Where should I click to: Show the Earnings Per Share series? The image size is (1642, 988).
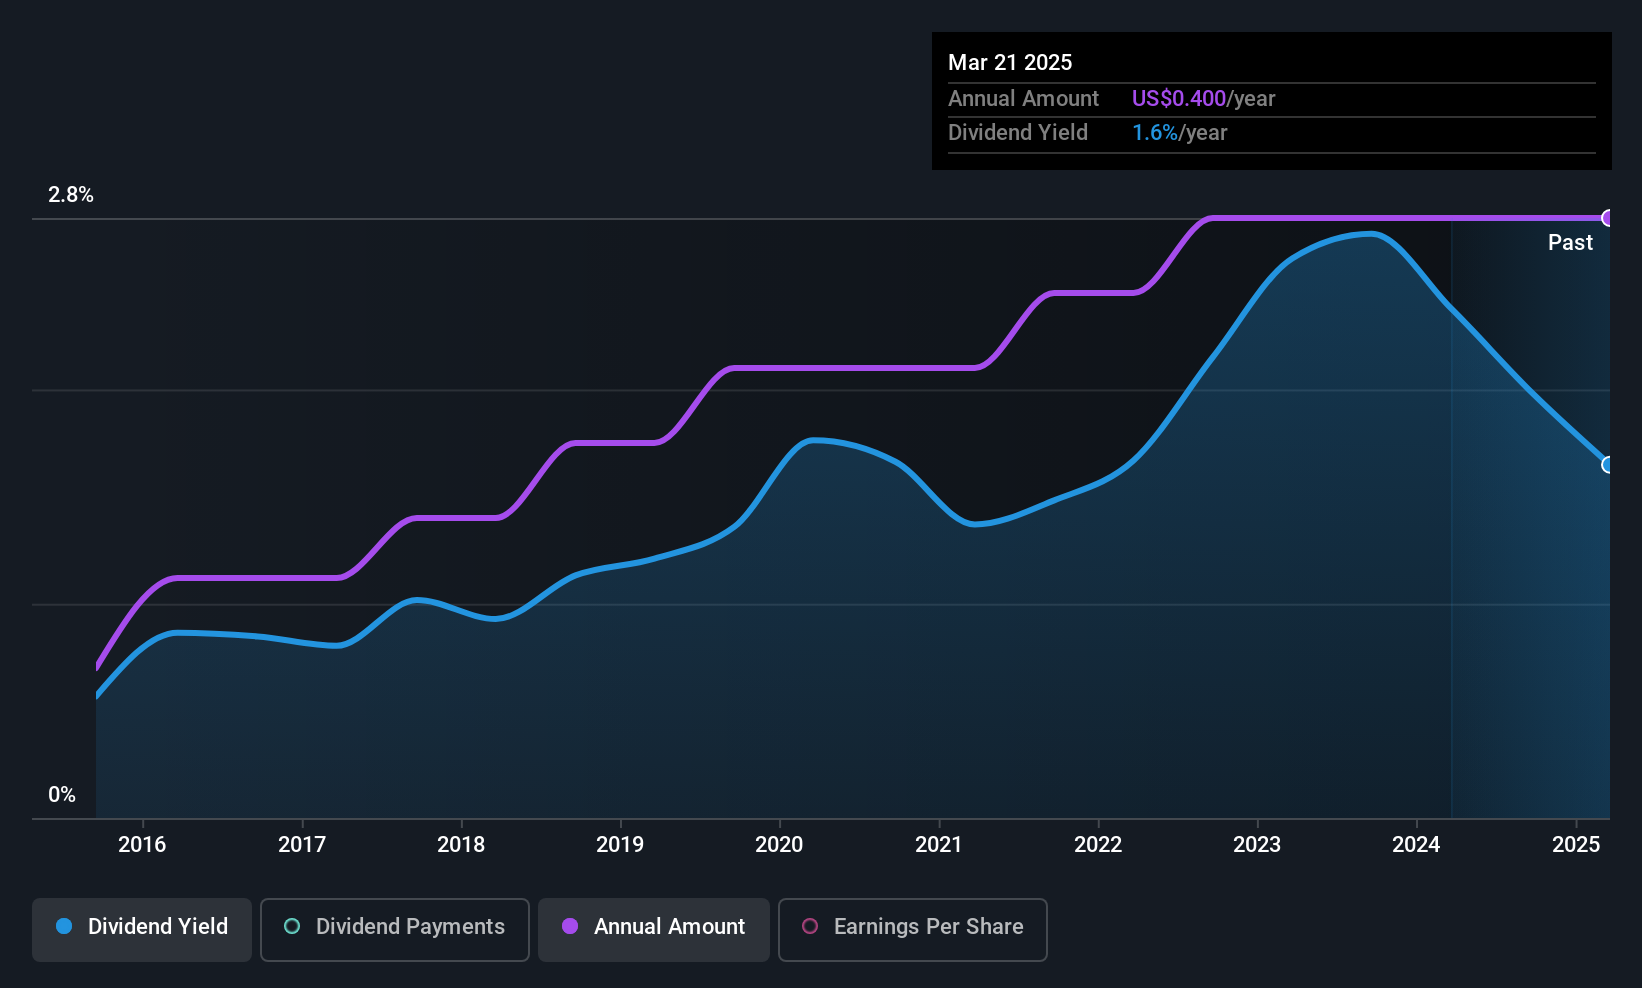(x=913, y=929)
